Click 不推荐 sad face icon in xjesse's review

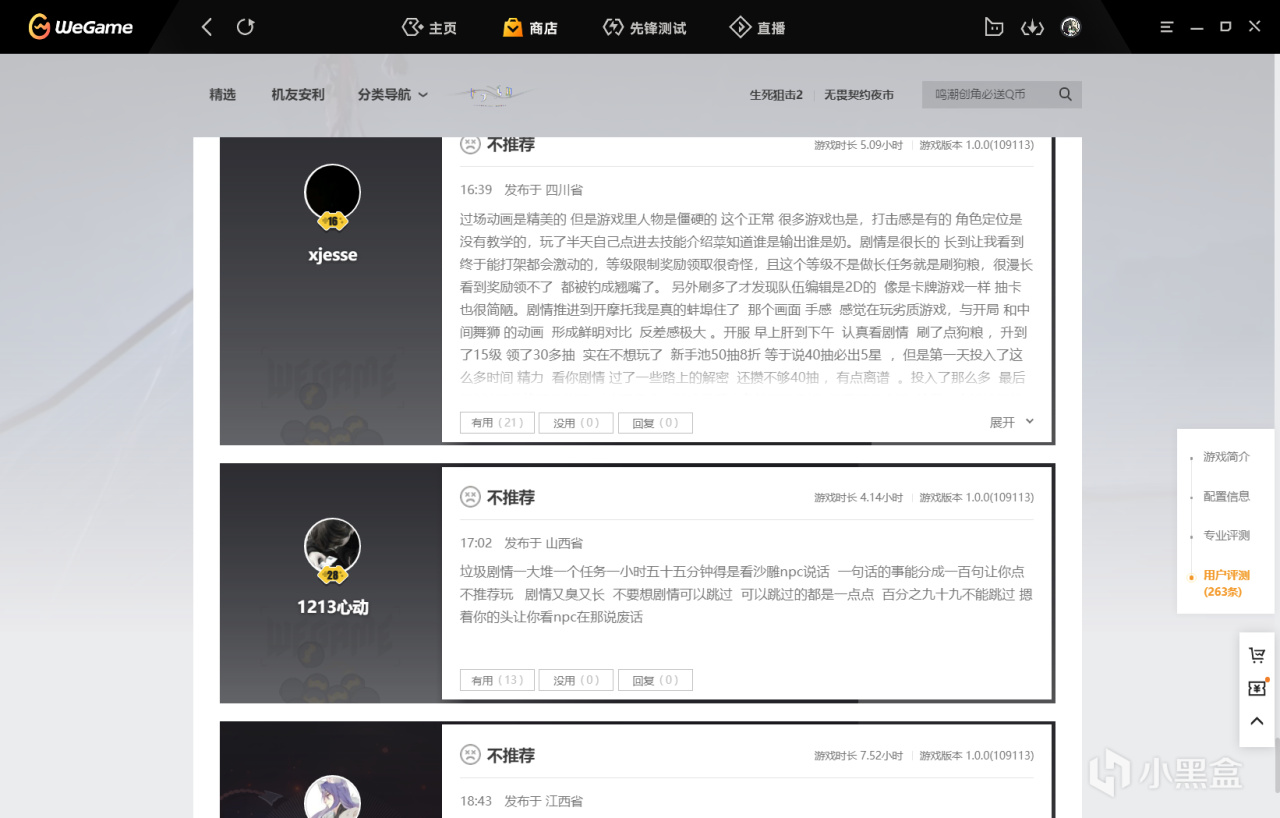pyautogui.click(x=470, y=144)
